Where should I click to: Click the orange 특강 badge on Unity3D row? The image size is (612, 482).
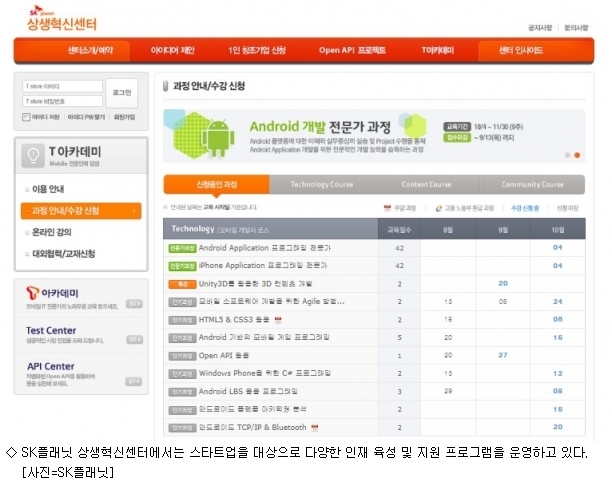182,284
